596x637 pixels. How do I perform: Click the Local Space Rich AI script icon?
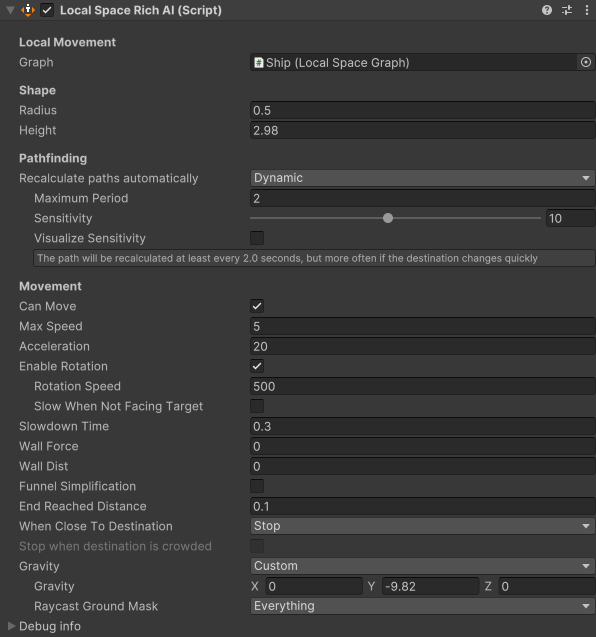(28, 10)
